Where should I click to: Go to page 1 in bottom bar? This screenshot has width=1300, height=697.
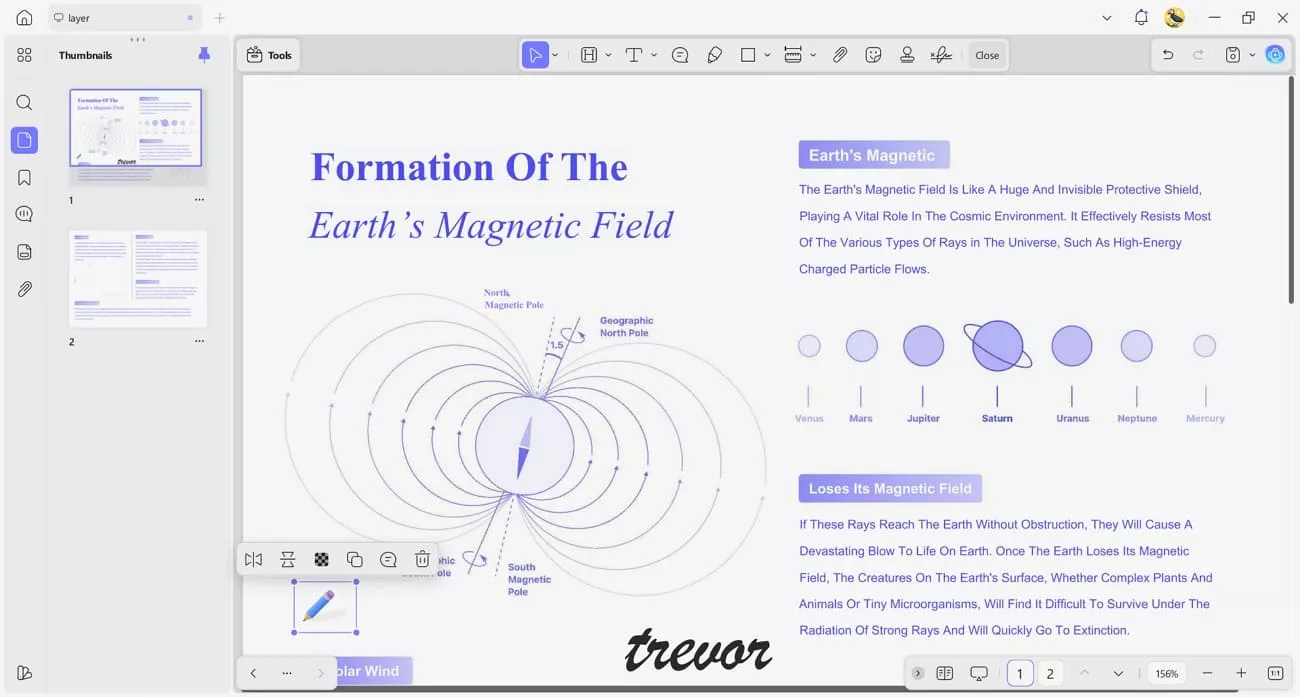[x=1020, y=673]
